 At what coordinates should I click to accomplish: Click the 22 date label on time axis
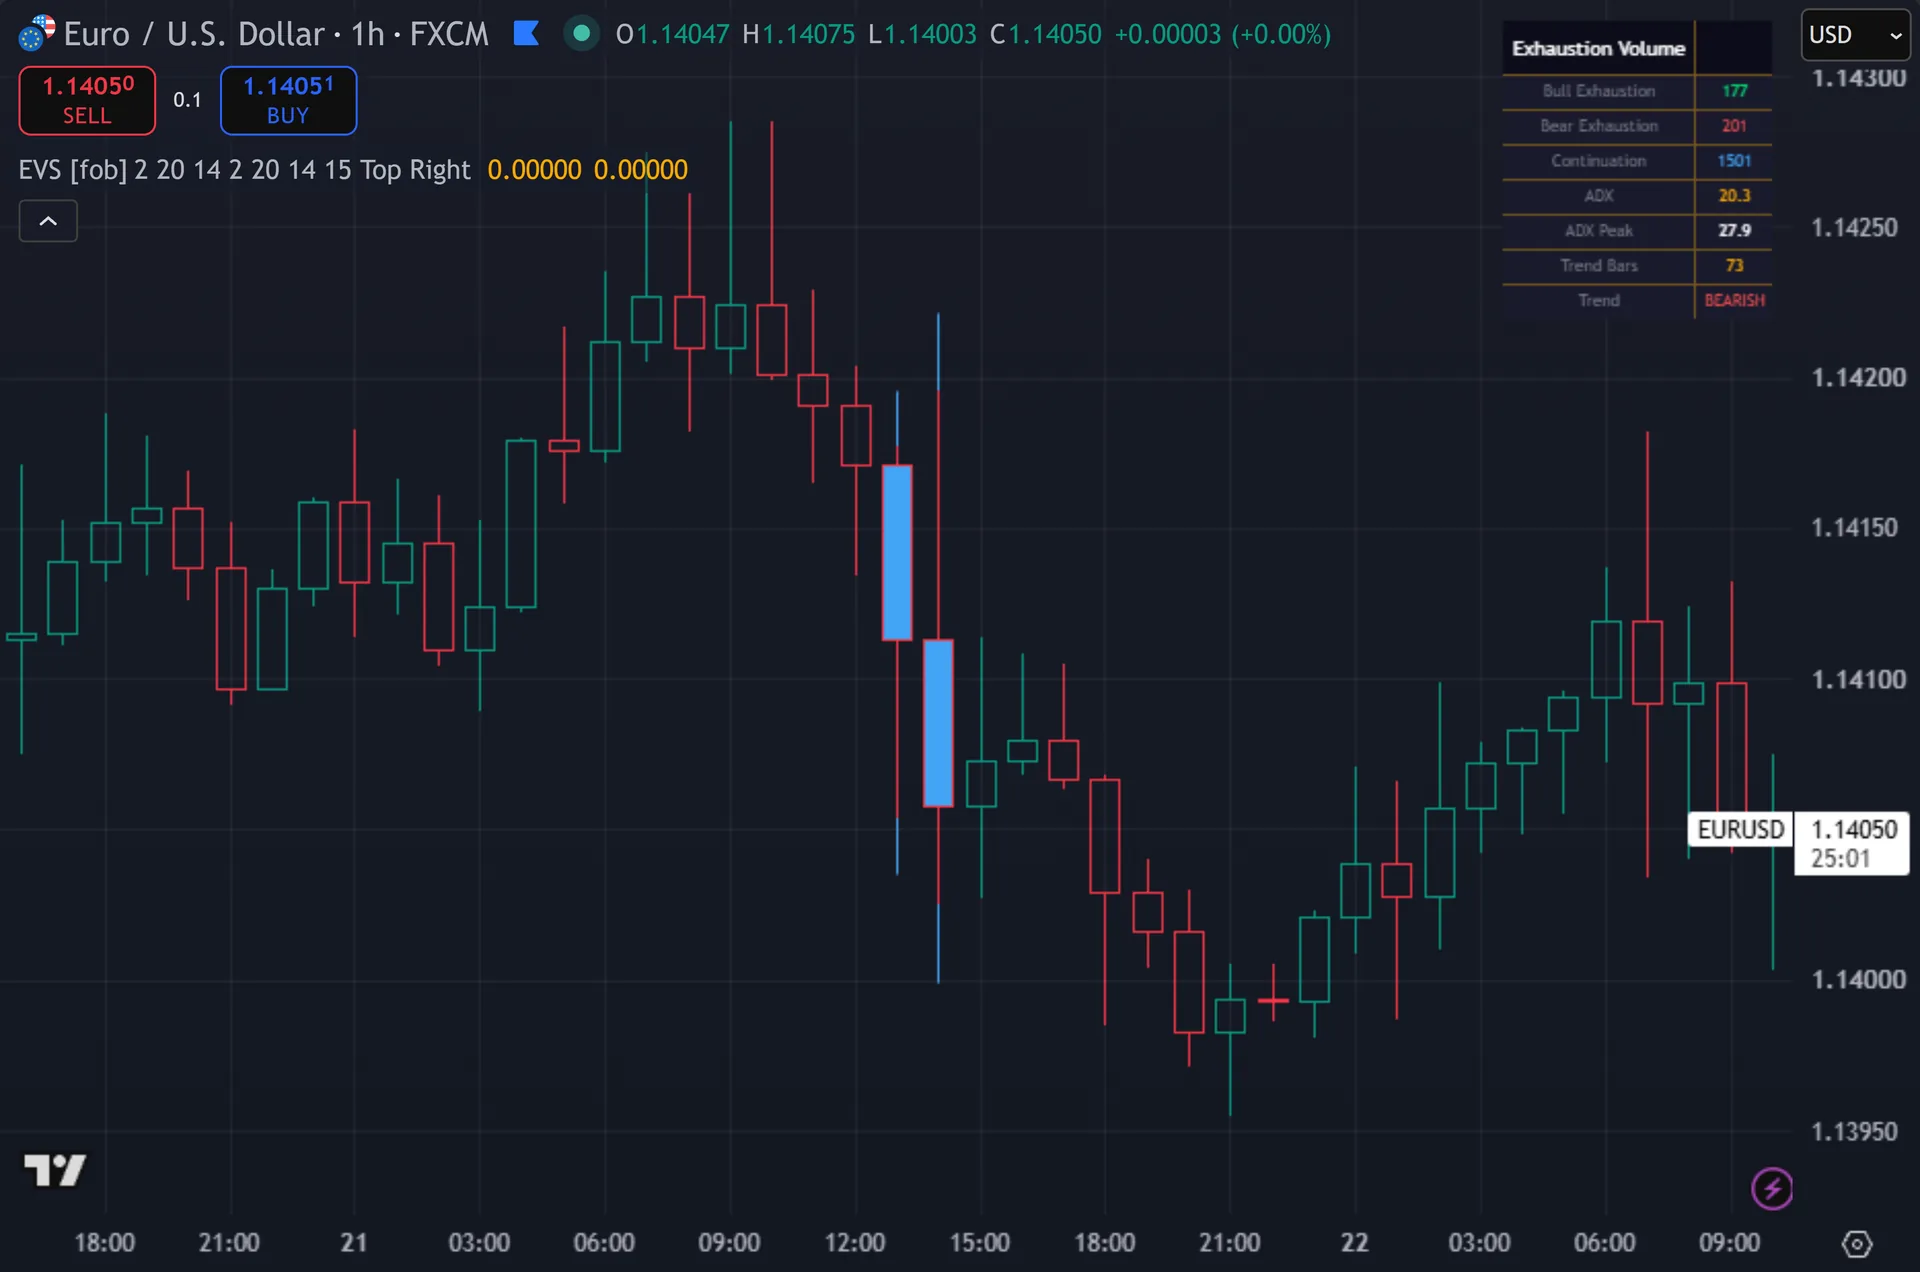(1354, 1243)
